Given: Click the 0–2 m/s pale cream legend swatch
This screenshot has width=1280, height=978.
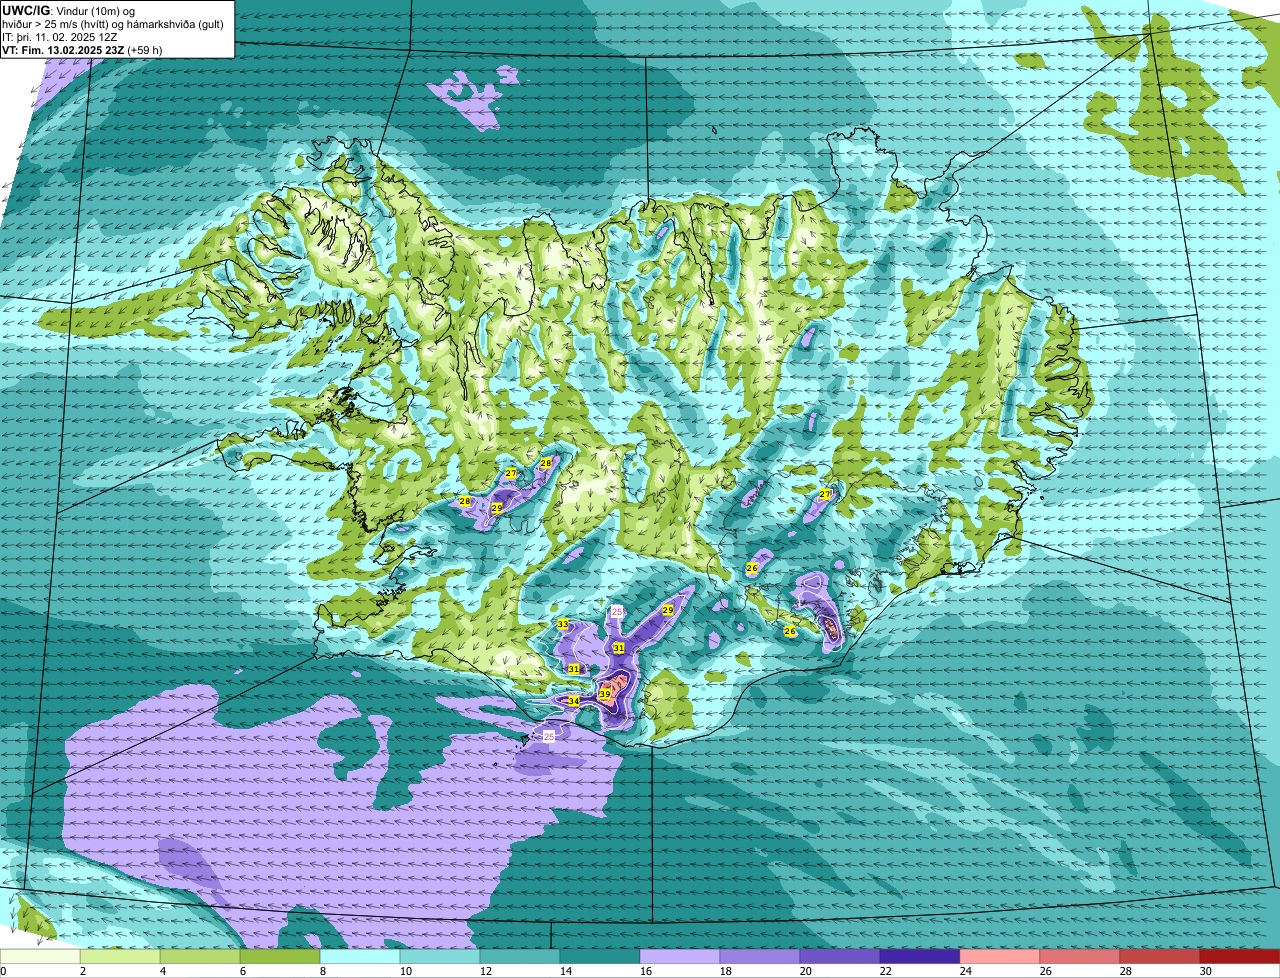Looking at the screenshot, I should [40, 957].
